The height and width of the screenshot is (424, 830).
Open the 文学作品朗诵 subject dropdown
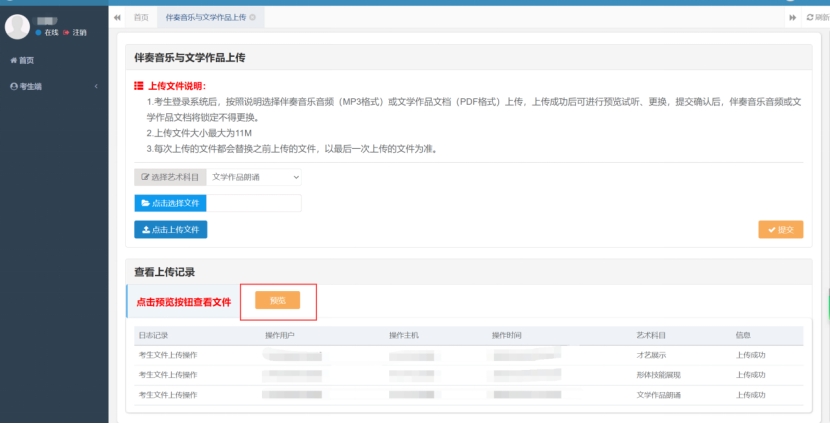254,177
